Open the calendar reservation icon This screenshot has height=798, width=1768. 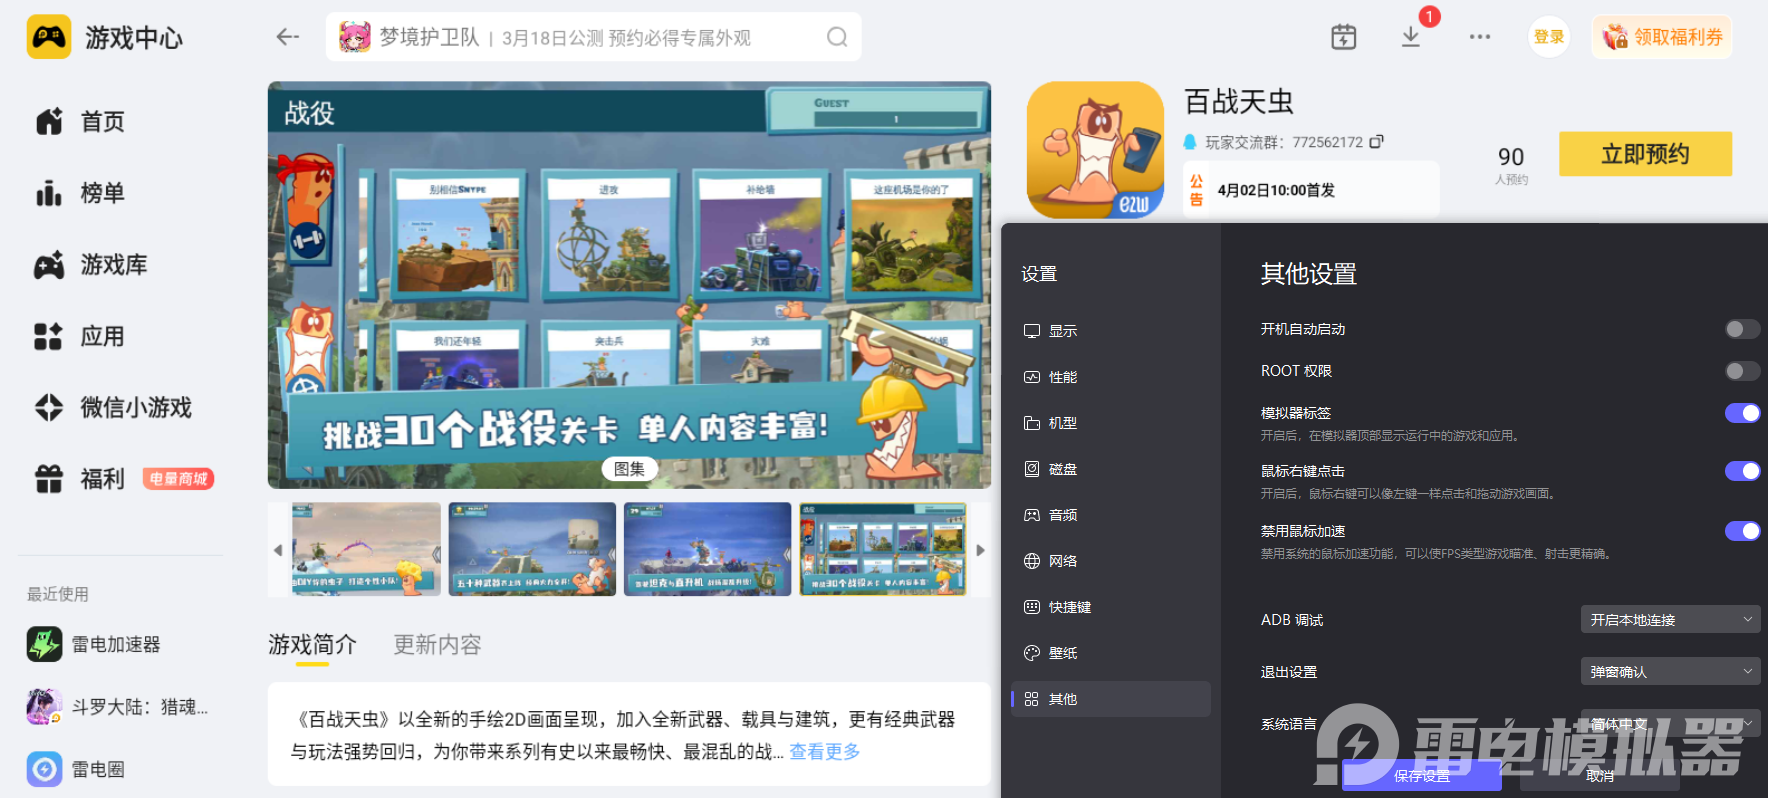[1344, 37]
